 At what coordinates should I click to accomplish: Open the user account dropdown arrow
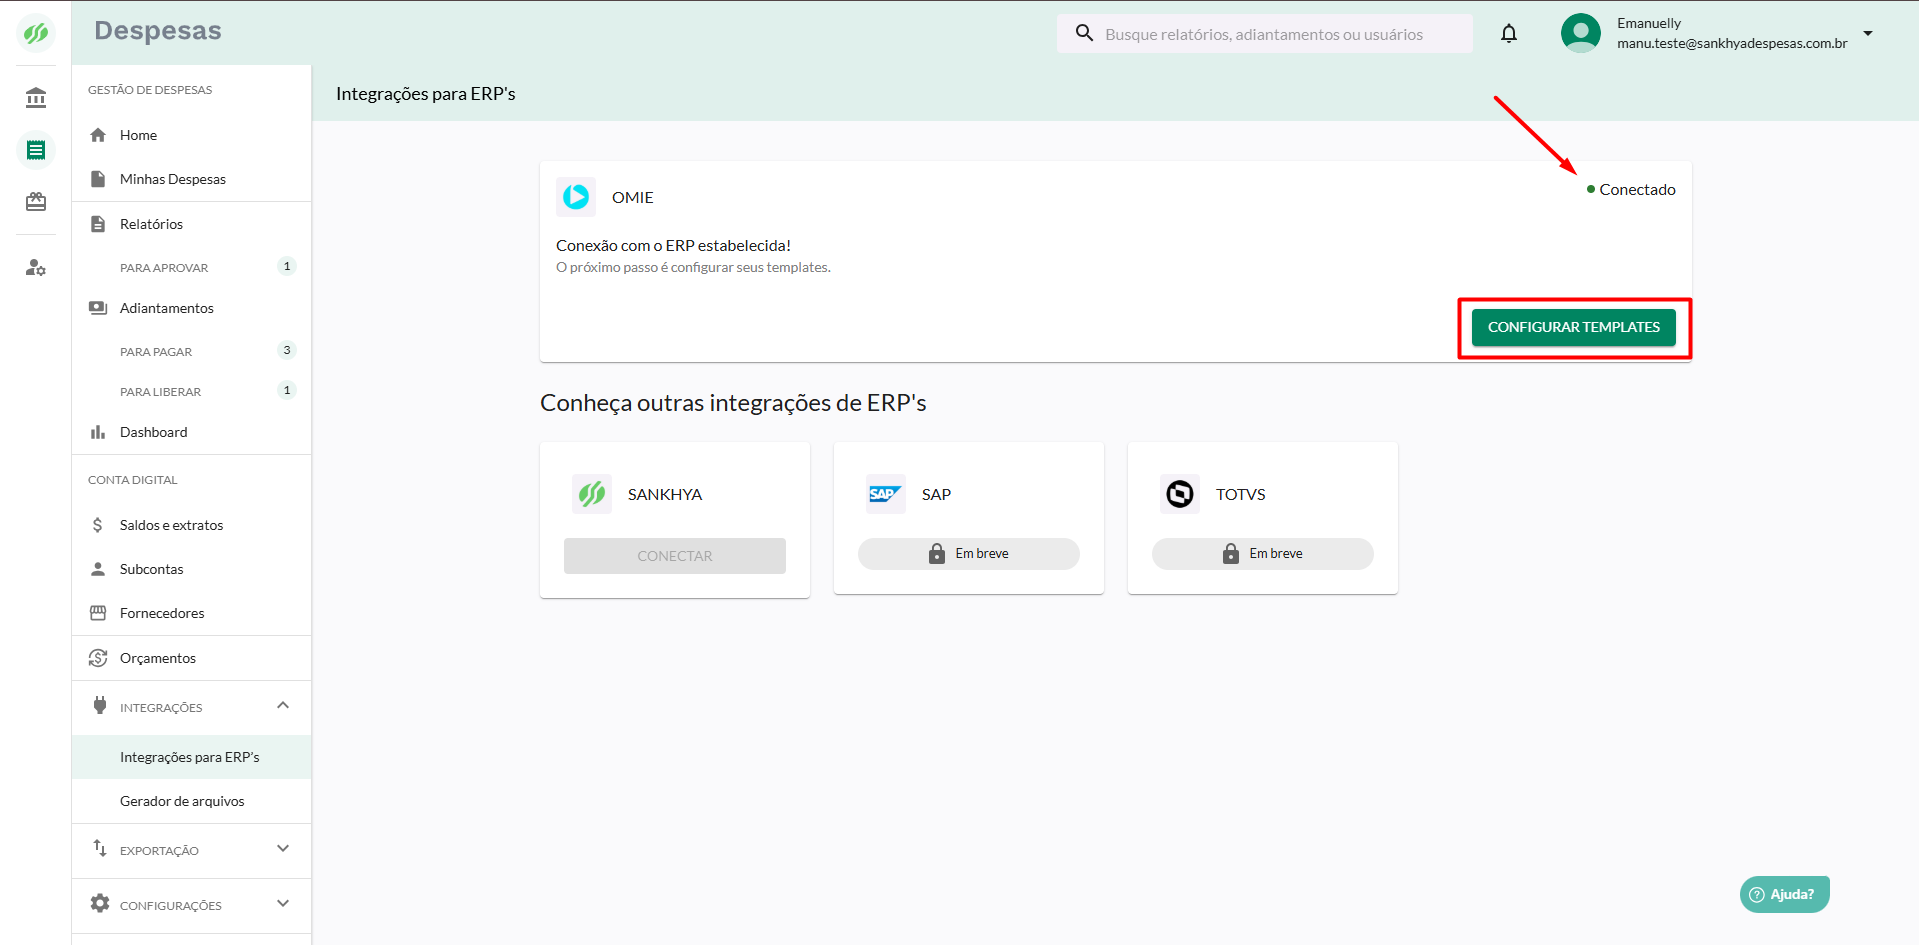click(x=1867, y=33)
